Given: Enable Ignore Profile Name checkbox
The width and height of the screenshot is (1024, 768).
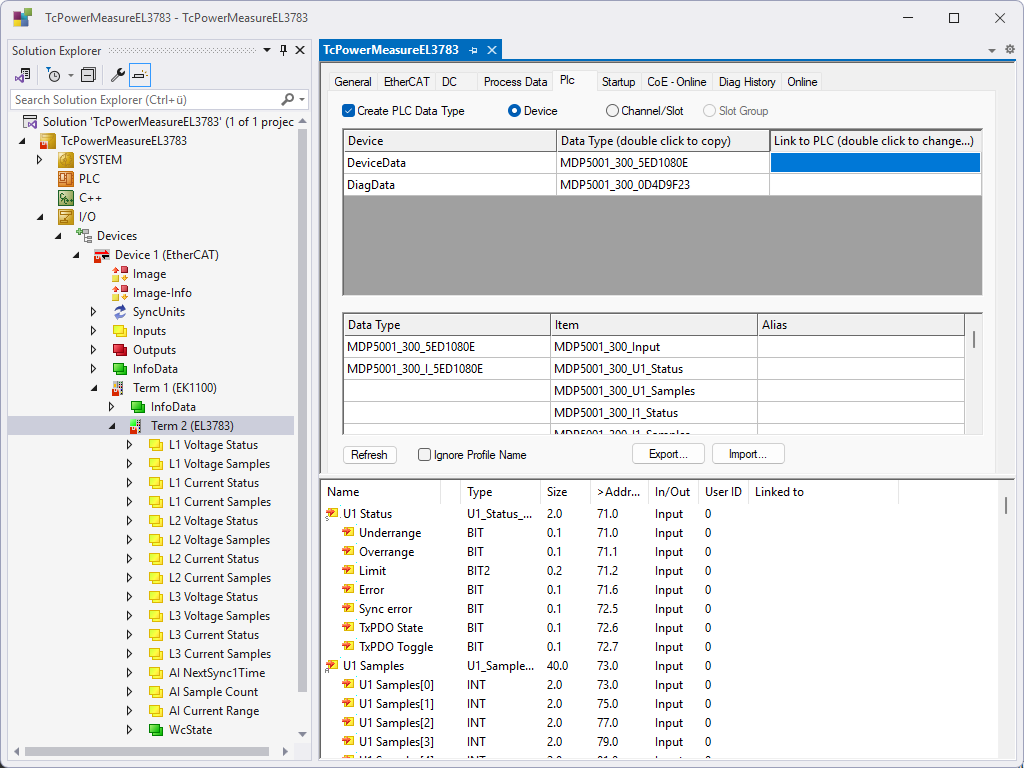Looking at the screenshot, I should coord(424,455).
